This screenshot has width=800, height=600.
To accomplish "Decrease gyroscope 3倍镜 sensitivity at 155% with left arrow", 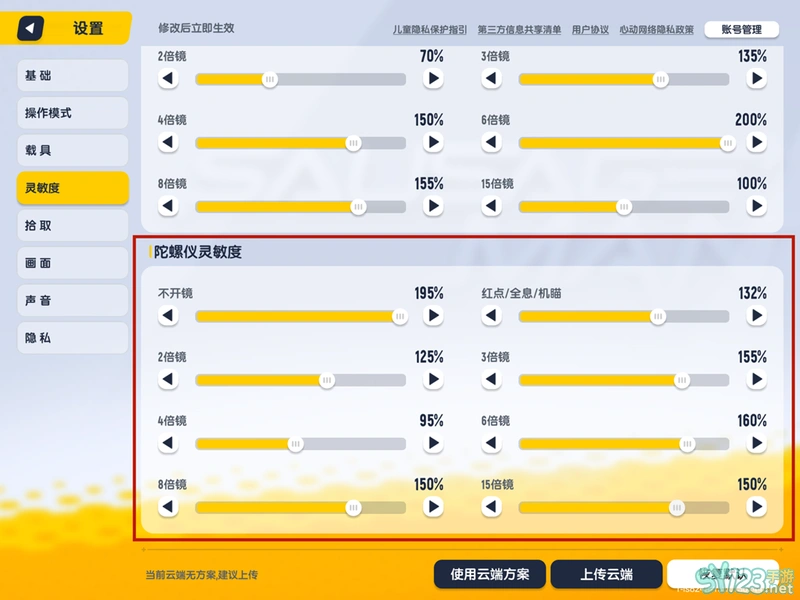I will (491, 380).
